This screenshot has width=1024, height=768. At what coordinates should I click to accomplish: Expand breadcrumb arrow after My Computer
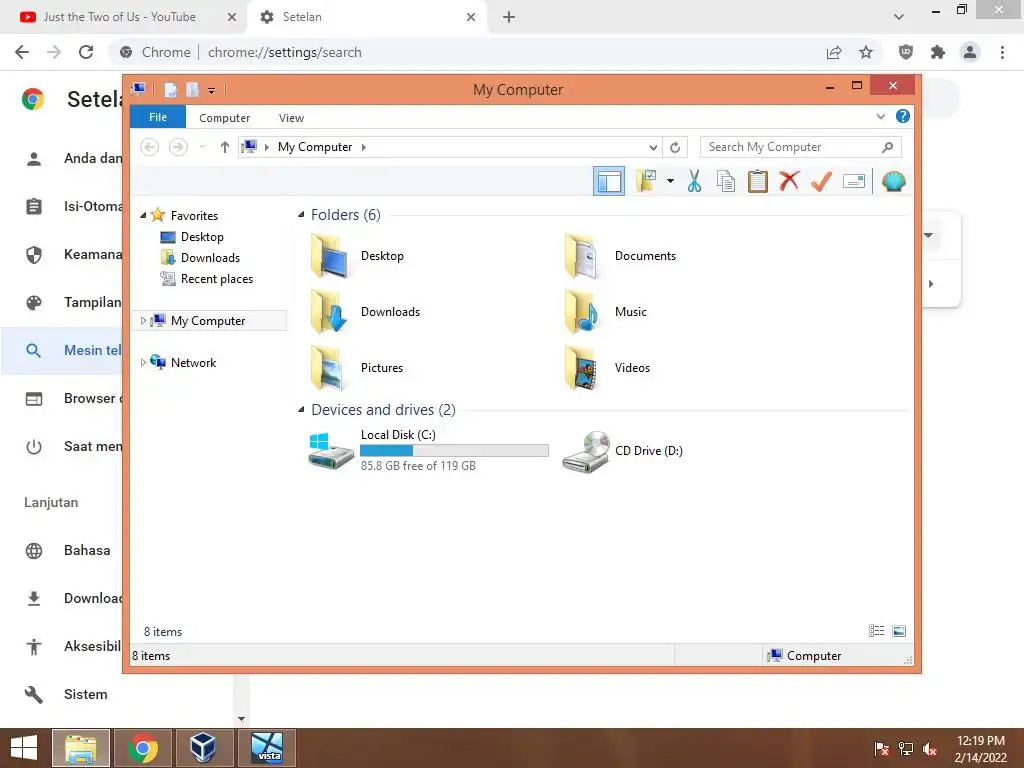(x=364, y=147)
